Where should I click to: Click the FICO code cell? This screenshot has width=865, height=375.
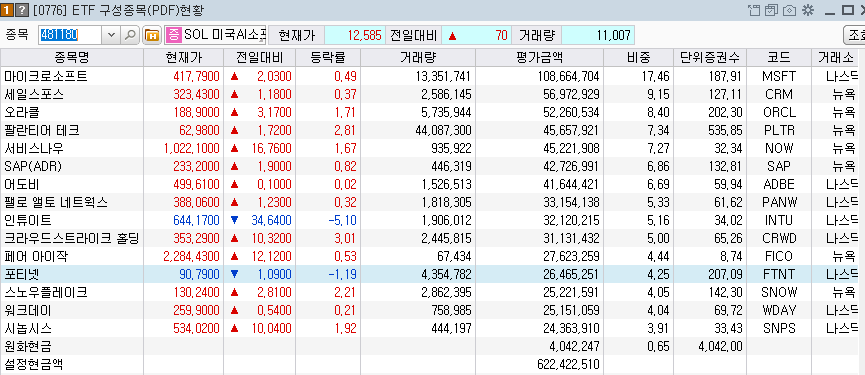click(x=779, y=256)
